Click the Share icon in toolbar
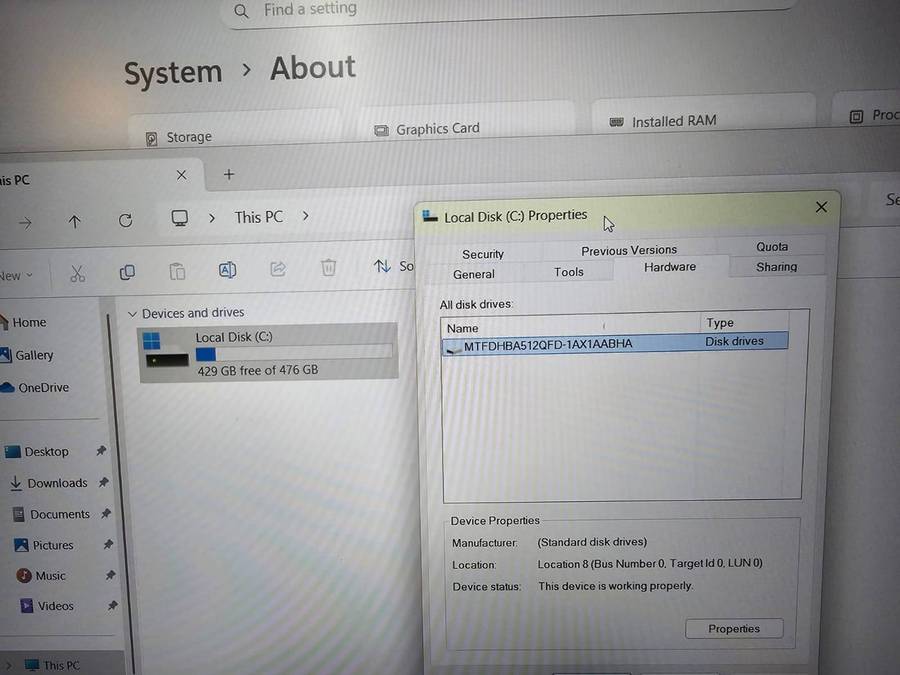Screen dimensions: 900x675 [x=278, y=268]
